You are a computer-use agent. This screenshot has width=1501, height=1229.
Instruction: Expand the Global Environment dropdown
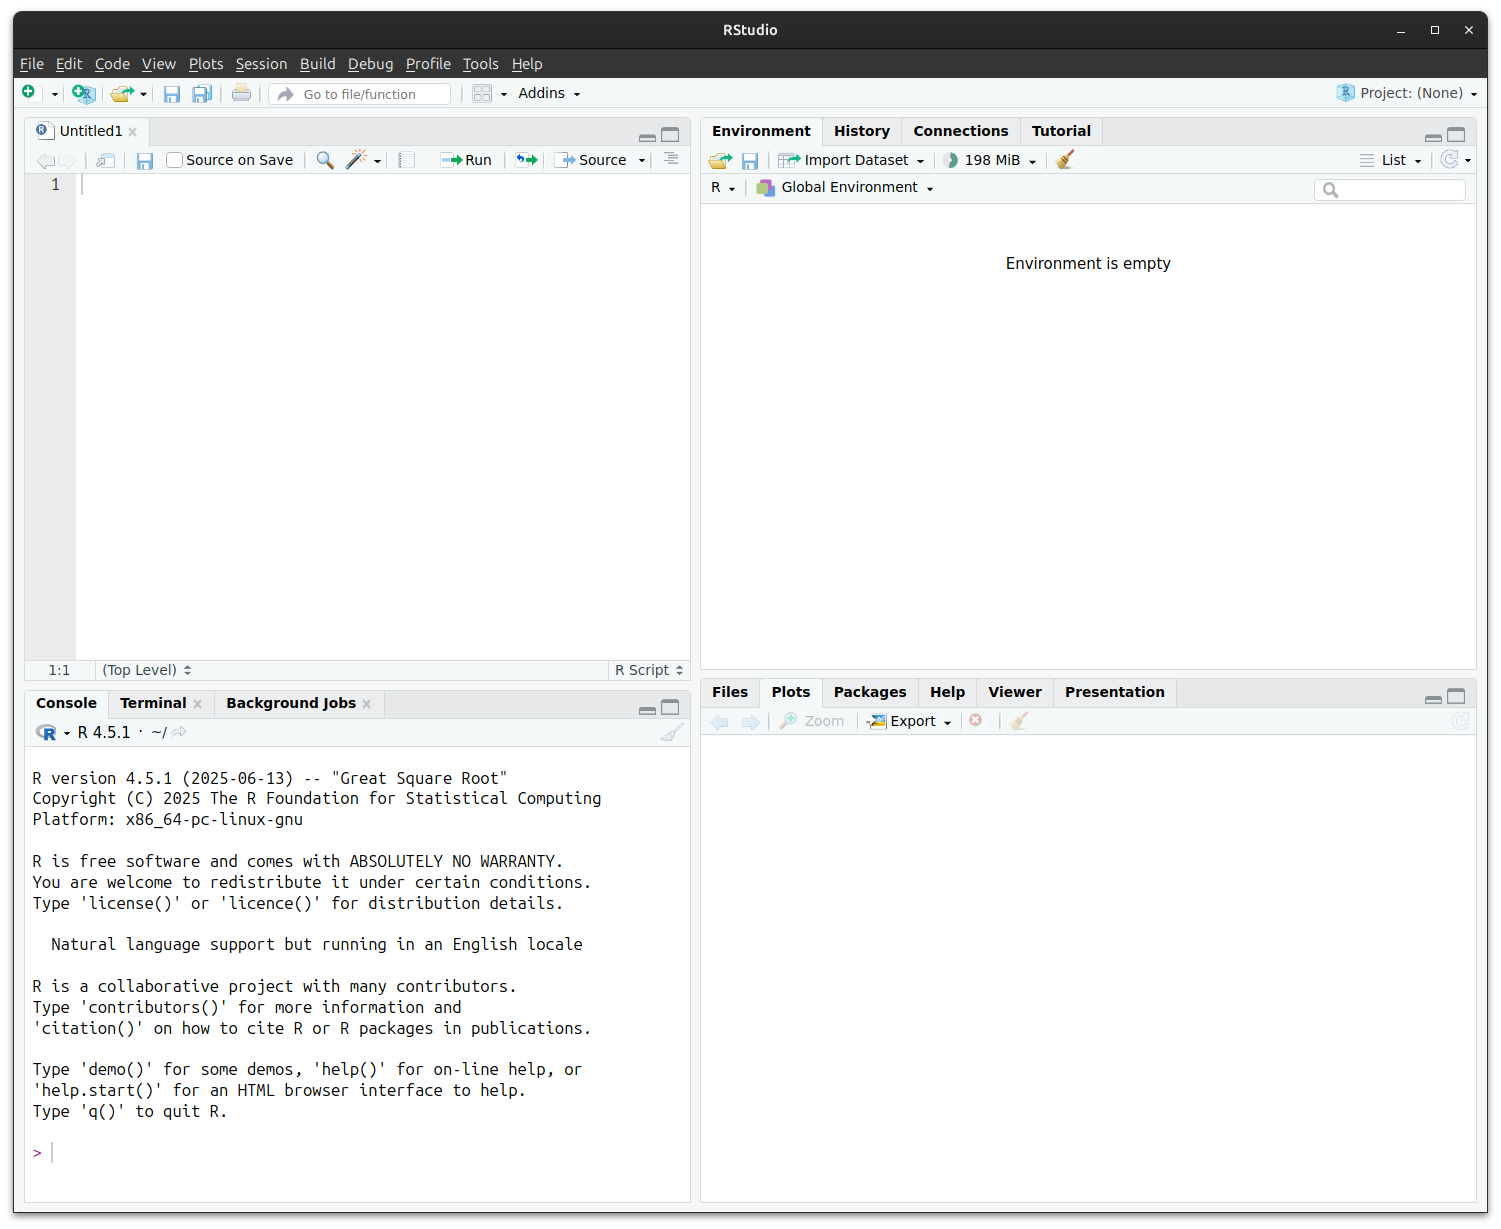847,188
